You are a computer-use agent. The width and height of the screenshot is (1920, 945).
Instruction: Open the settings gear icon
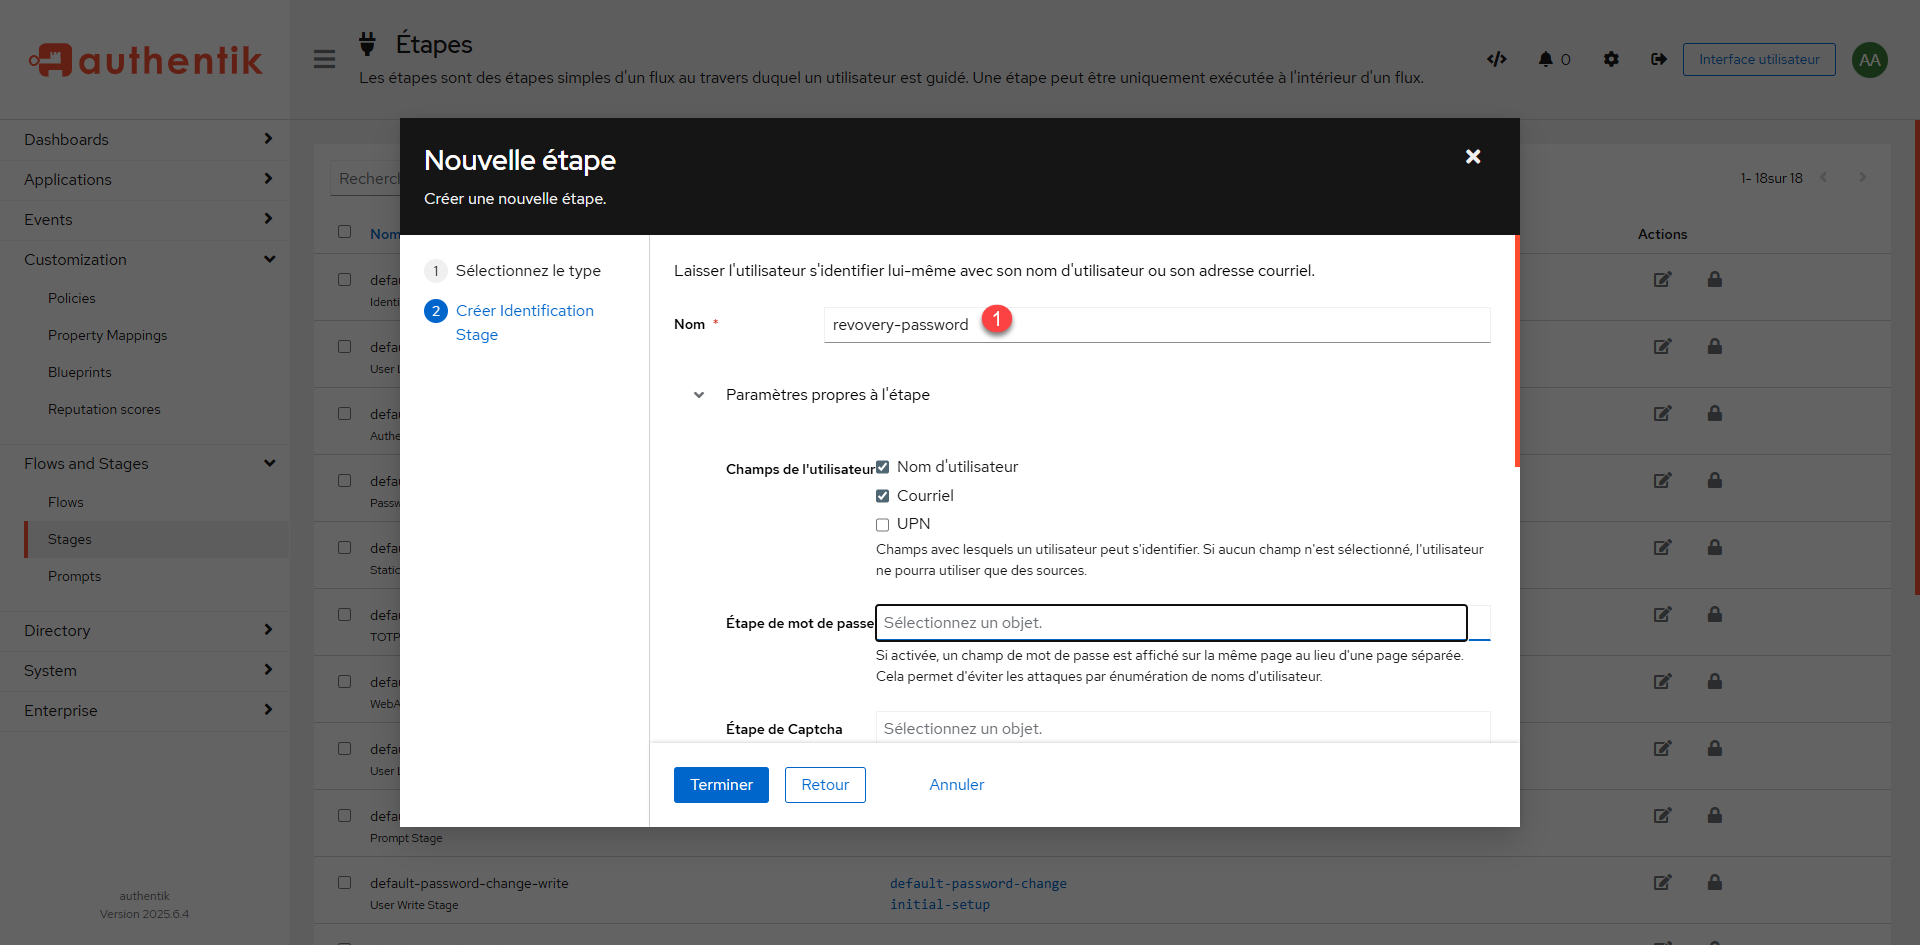(1611, 59)
